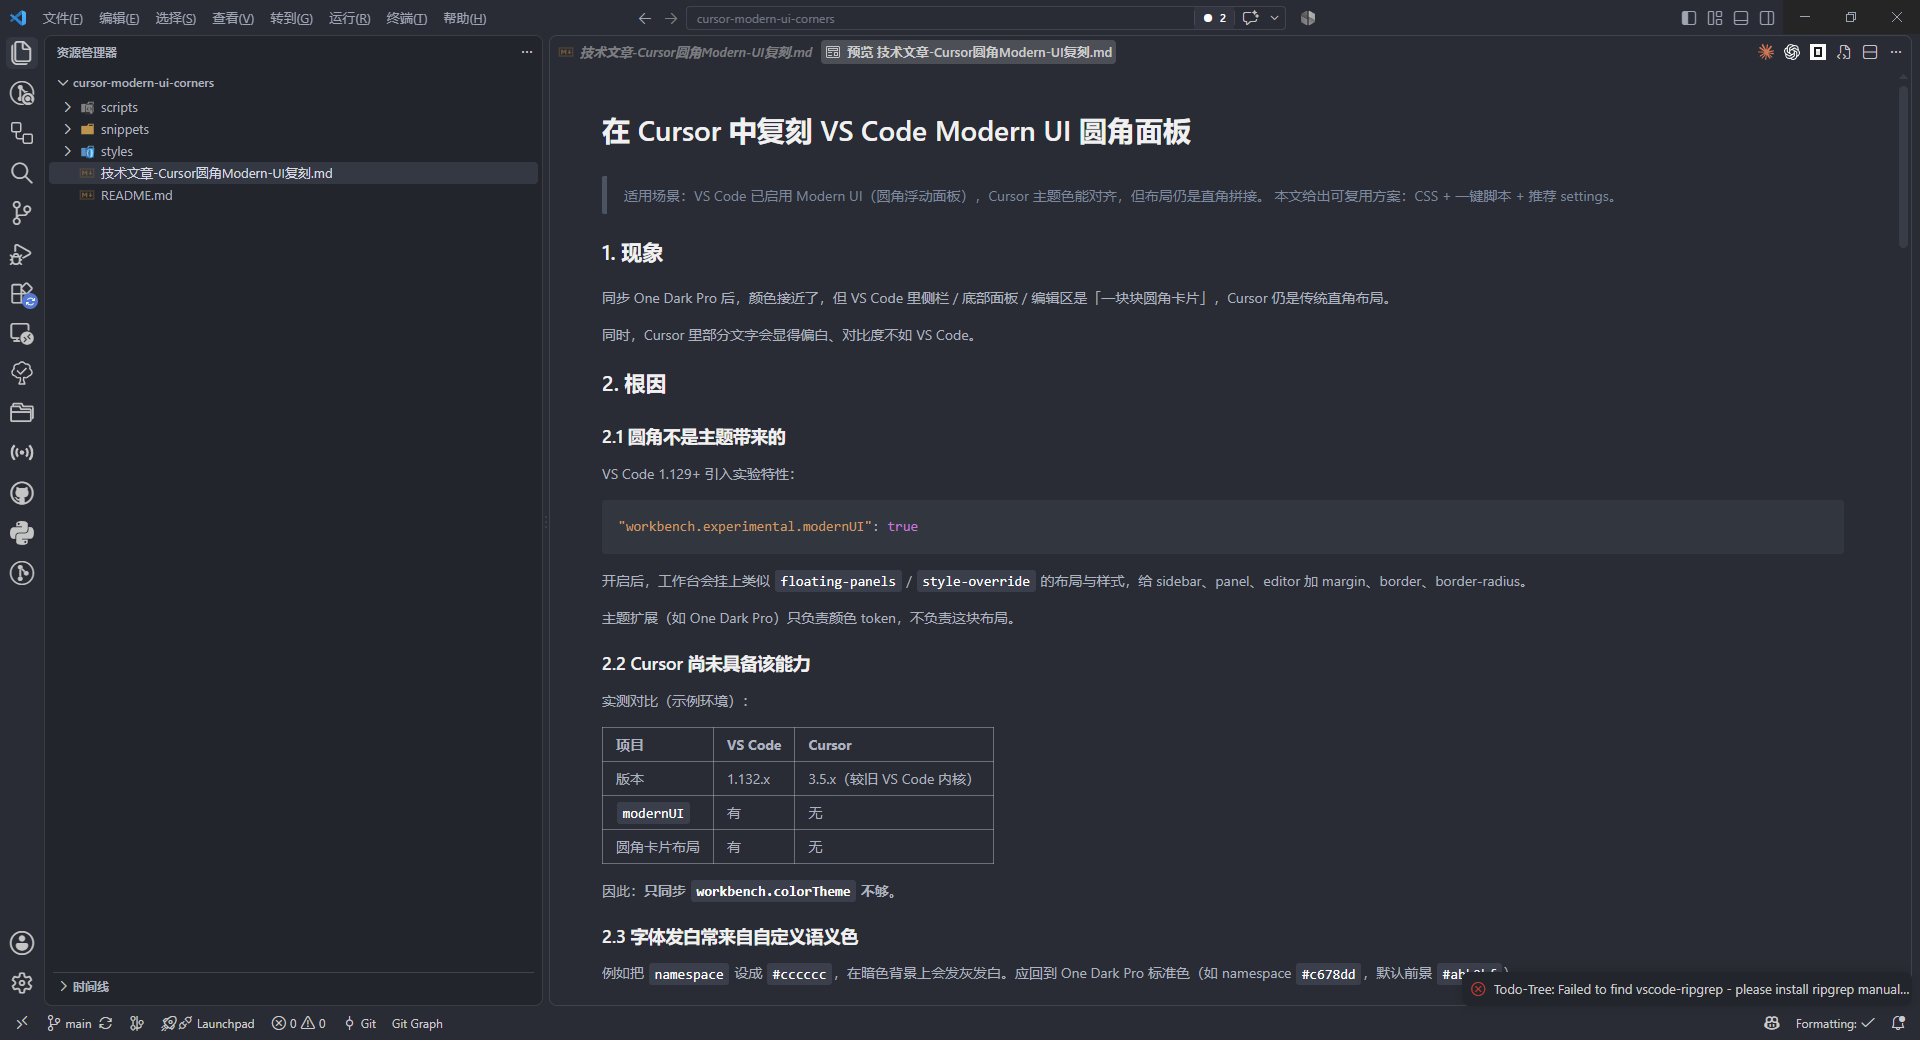The width and height of the screenshot is (1920, 1040).
Task: Open the editor More Actions ellipsis
Action: tap(1896, 52)
